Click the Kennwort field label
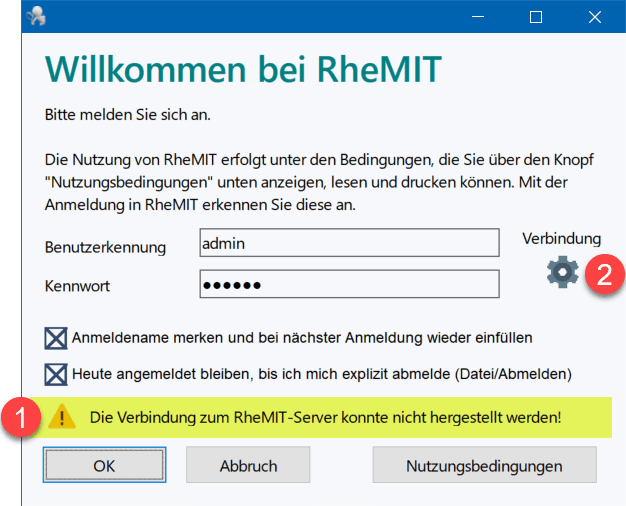 click(77, 286)
